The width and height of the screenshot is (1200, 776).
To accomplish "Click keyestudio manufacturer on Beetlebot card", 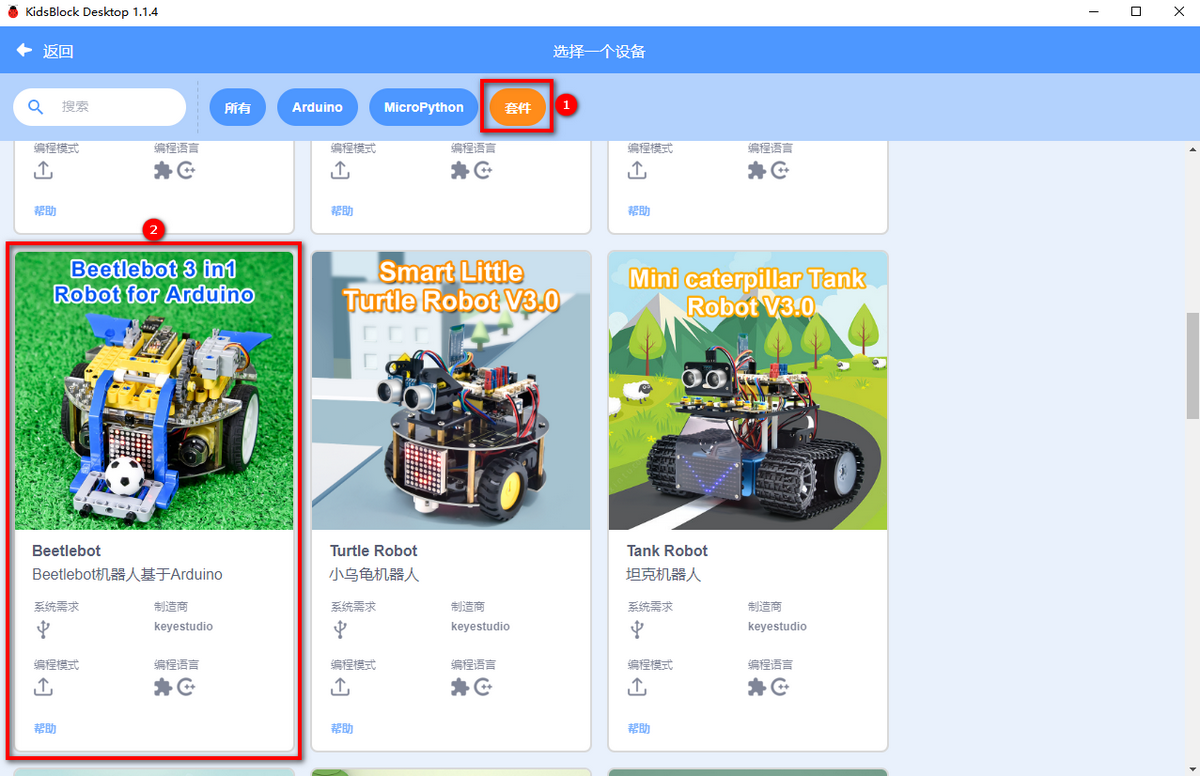I will [183, 627].
